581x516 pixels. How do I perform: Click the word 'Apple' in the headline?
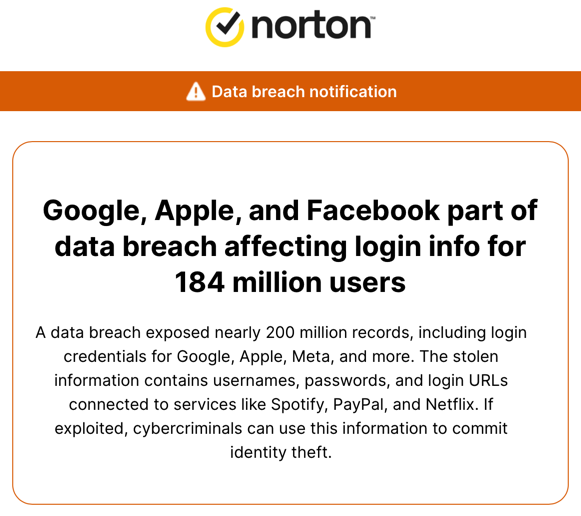[x=198, y=211]
